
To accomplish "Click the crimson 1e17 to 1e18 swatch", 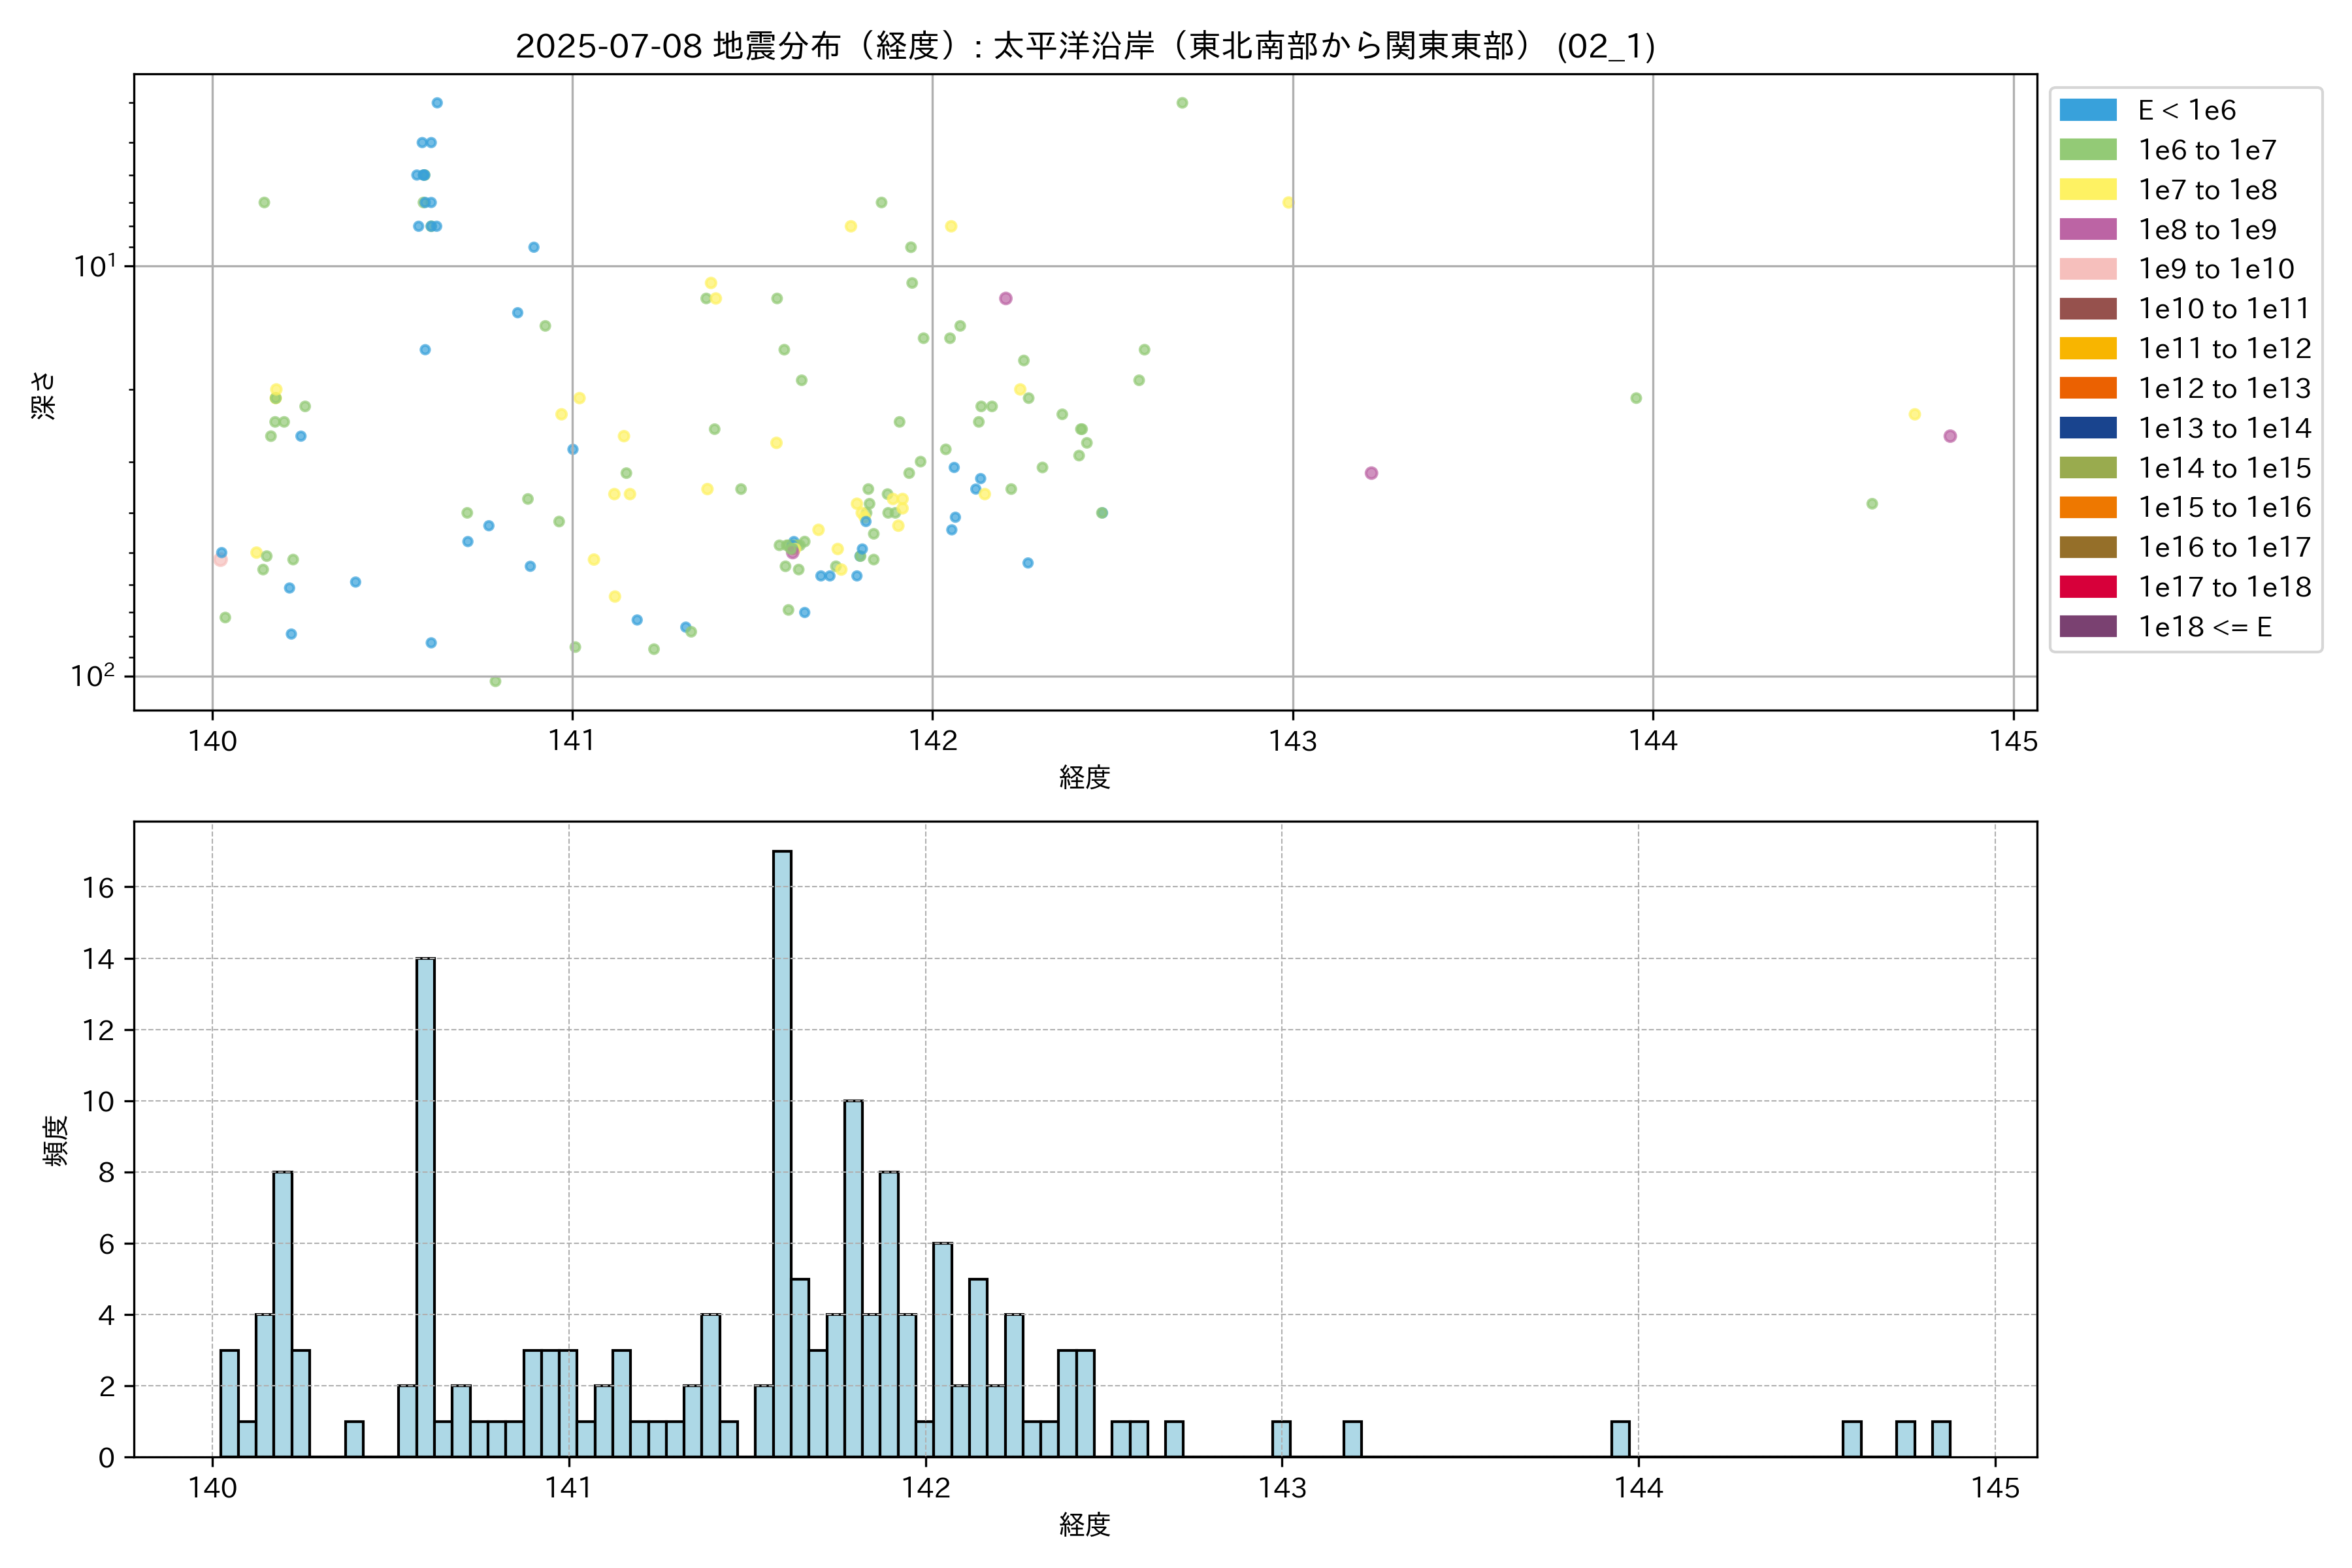I will [x=2088, y=587].
